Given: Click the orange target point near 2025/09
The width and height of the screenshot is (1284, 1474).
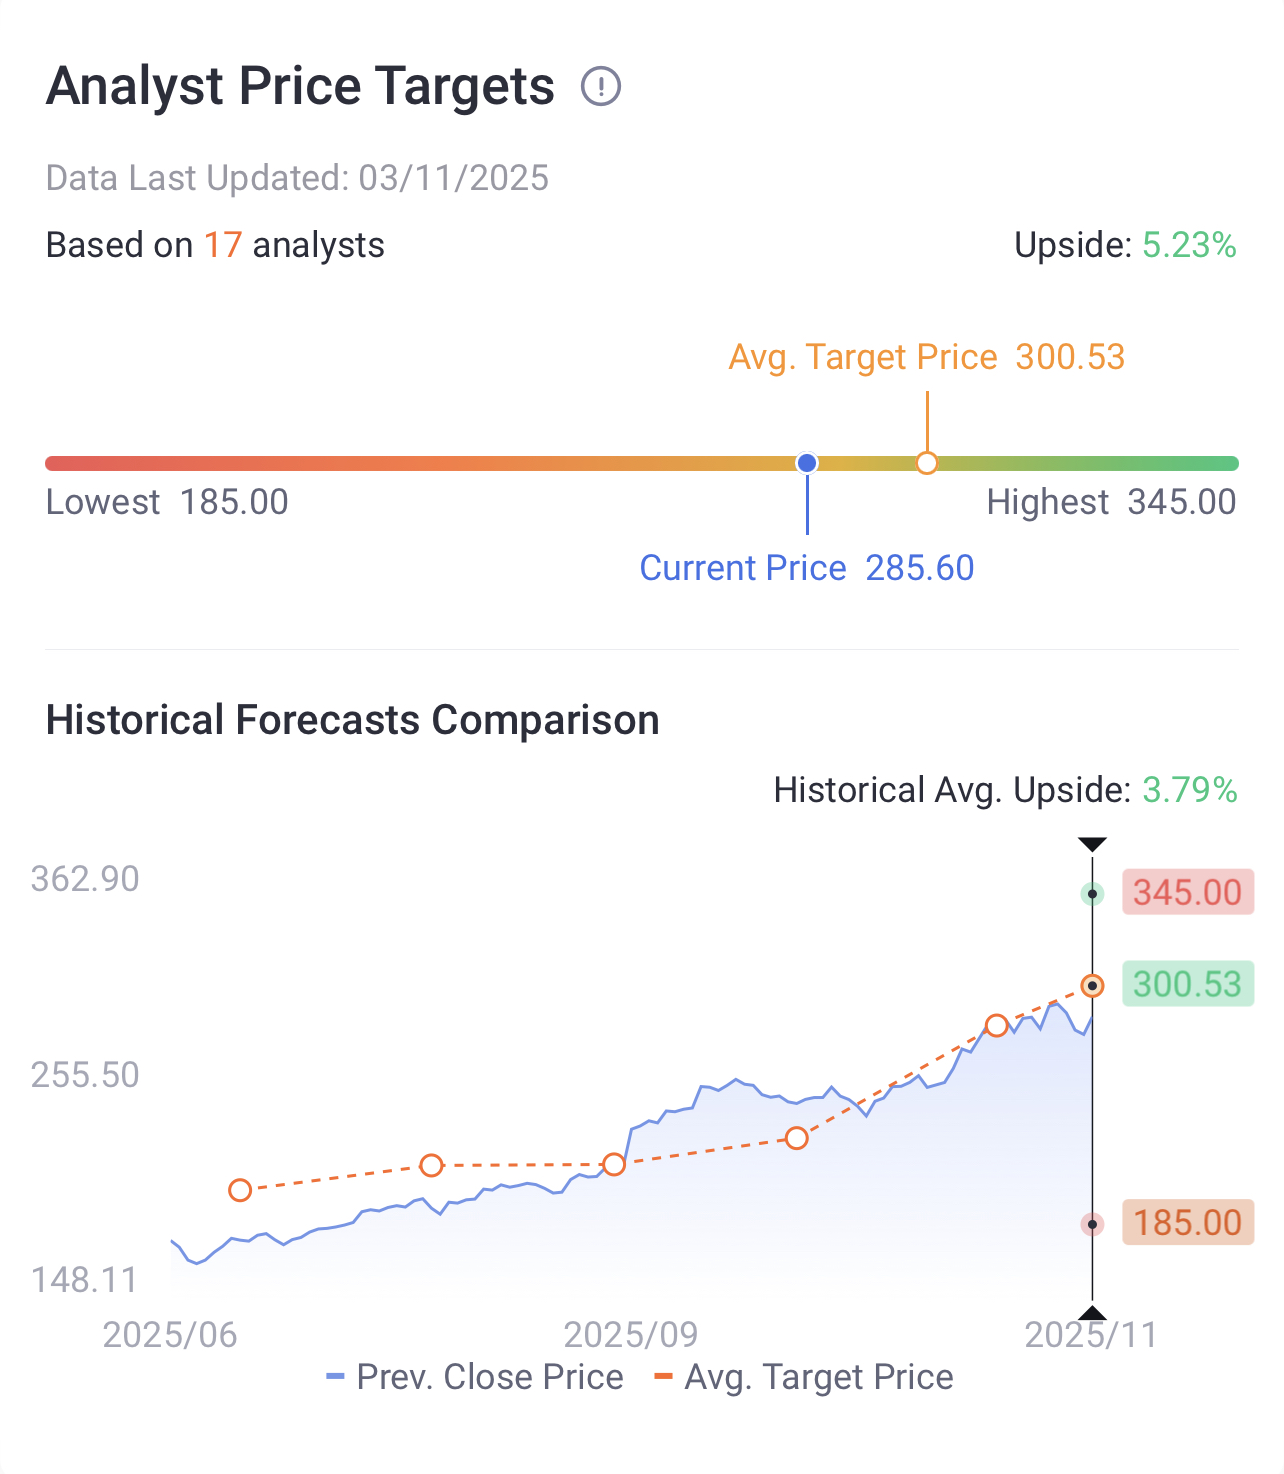Looking at the screenshot, I should (x=614, y=1164).
